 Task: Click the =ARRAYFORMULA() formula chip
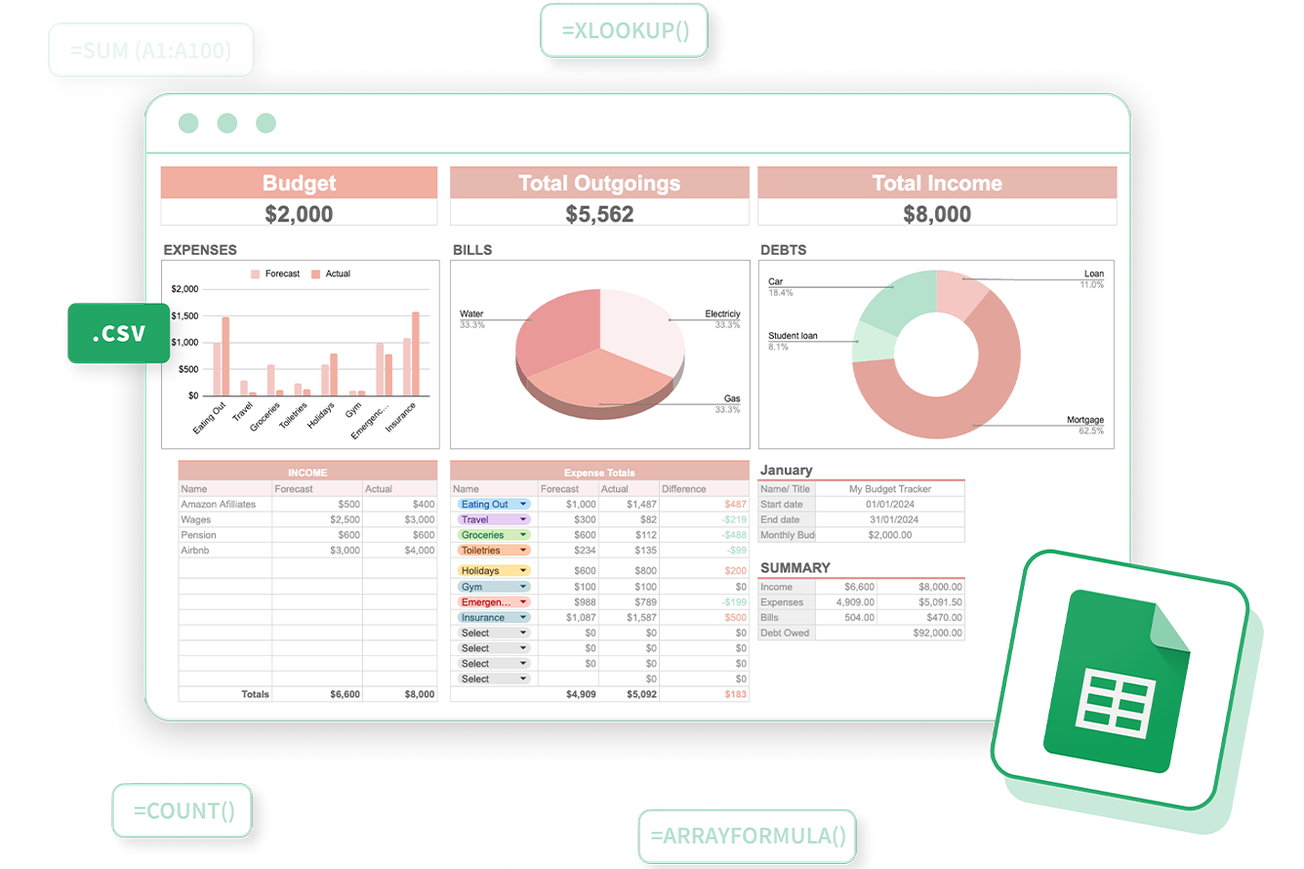(x=747, y=836)
